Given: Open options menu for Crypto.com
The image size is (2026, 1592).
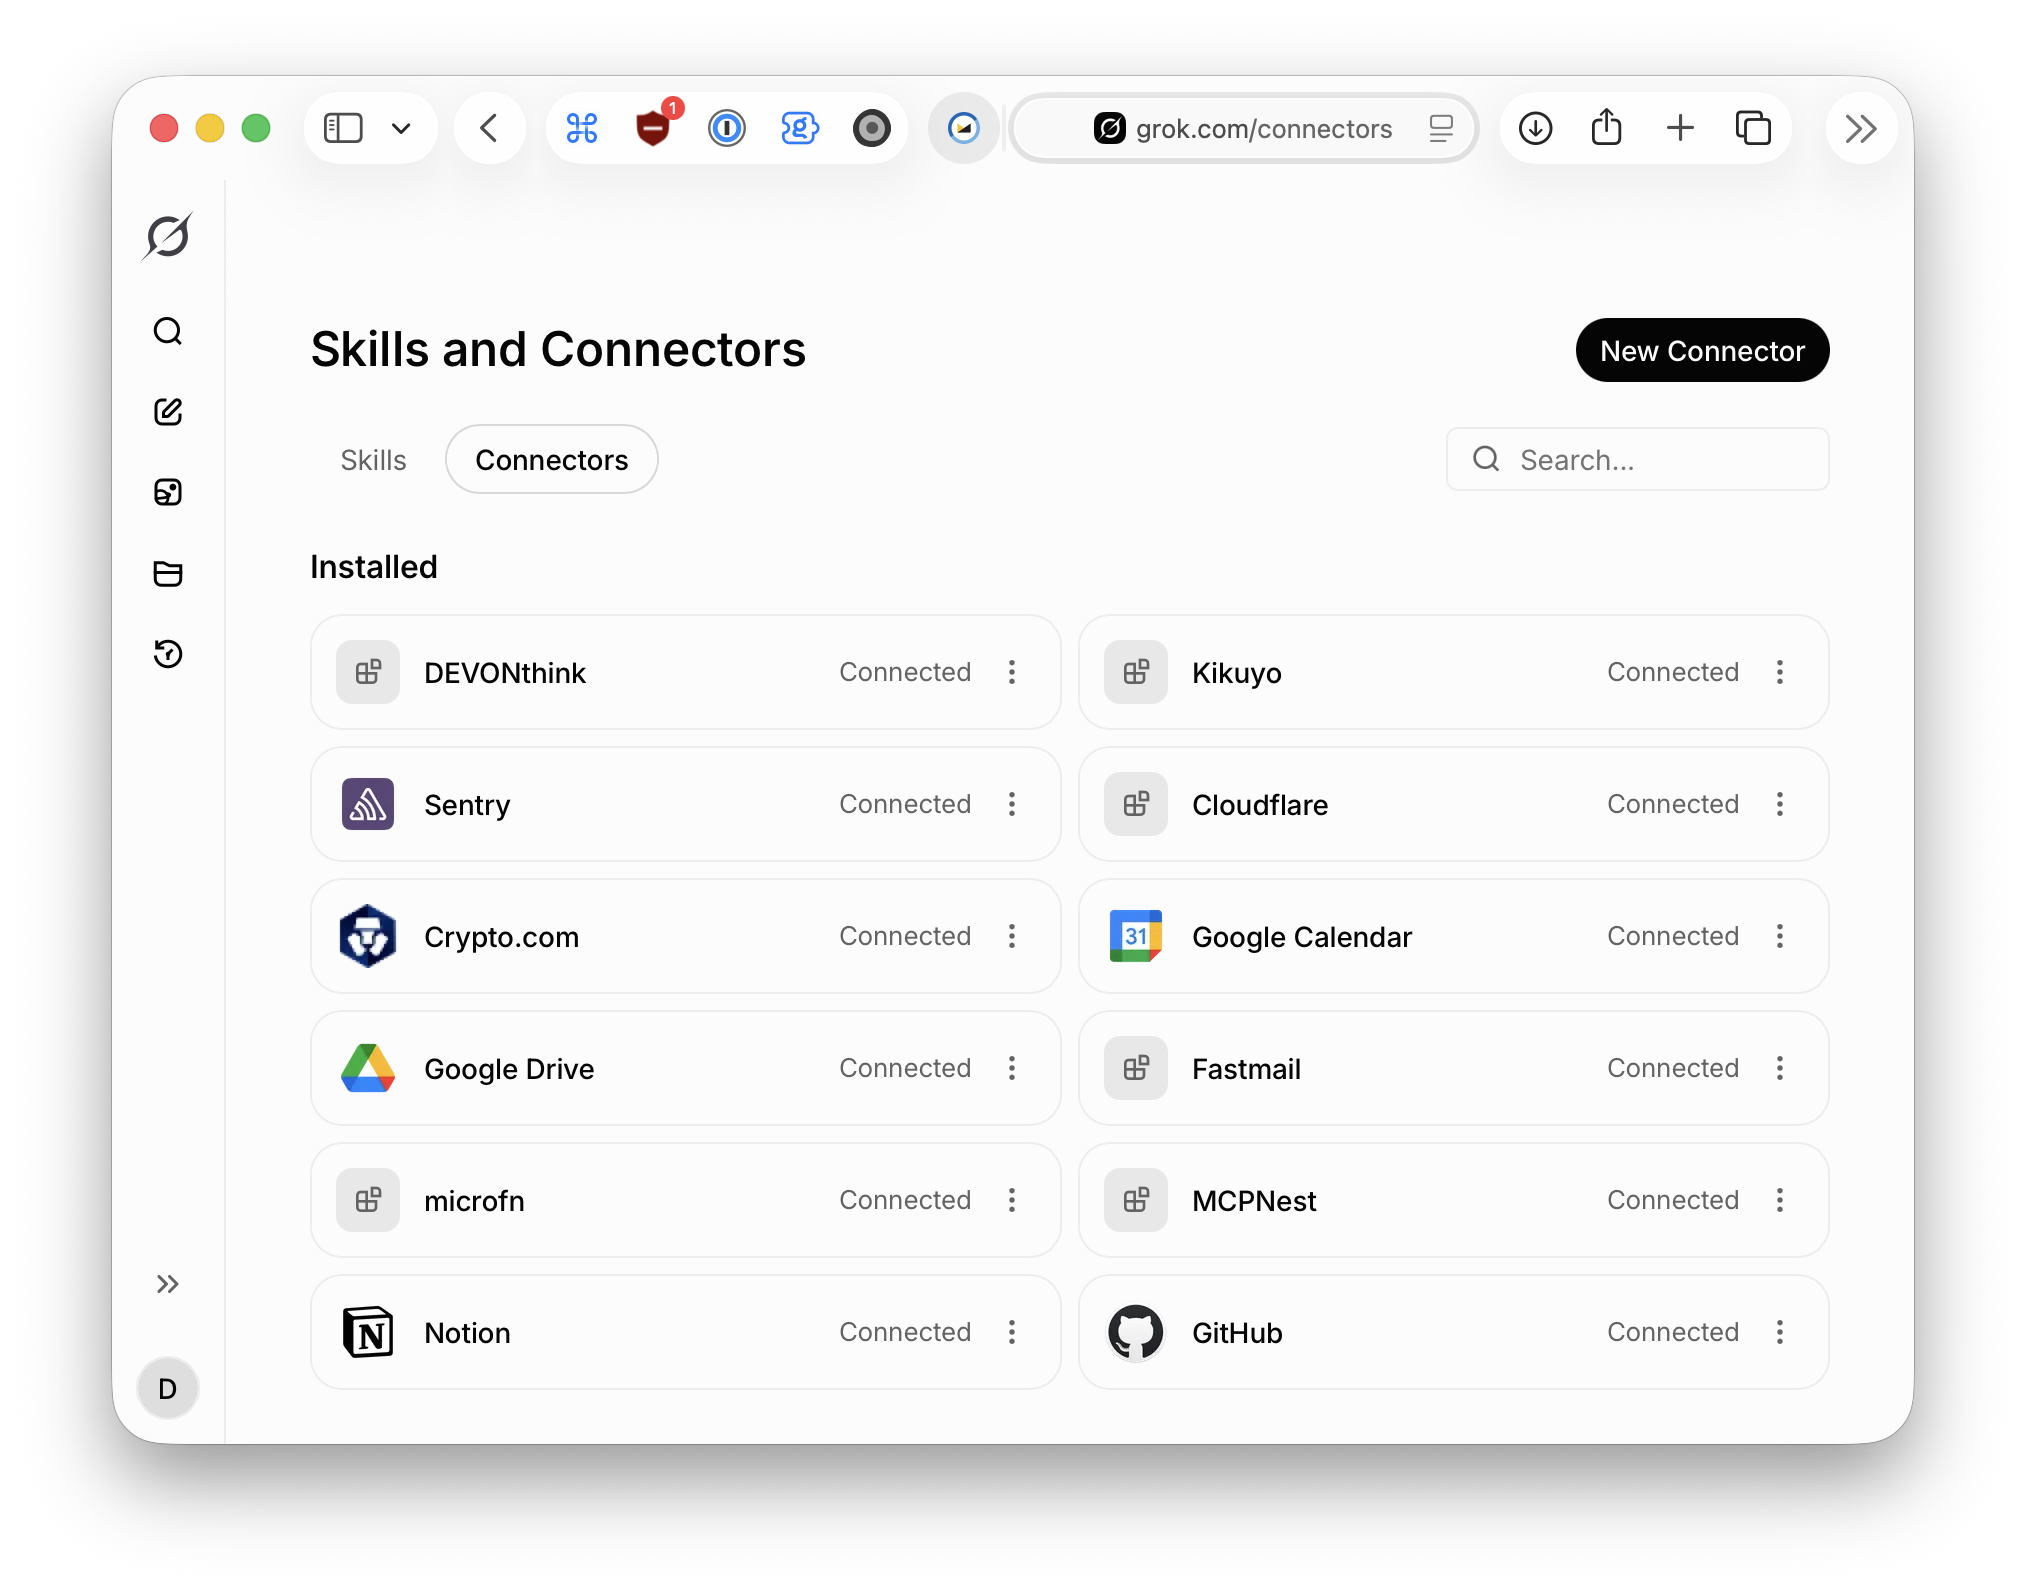Looking at the screenshot, I should coord(1012,936).
